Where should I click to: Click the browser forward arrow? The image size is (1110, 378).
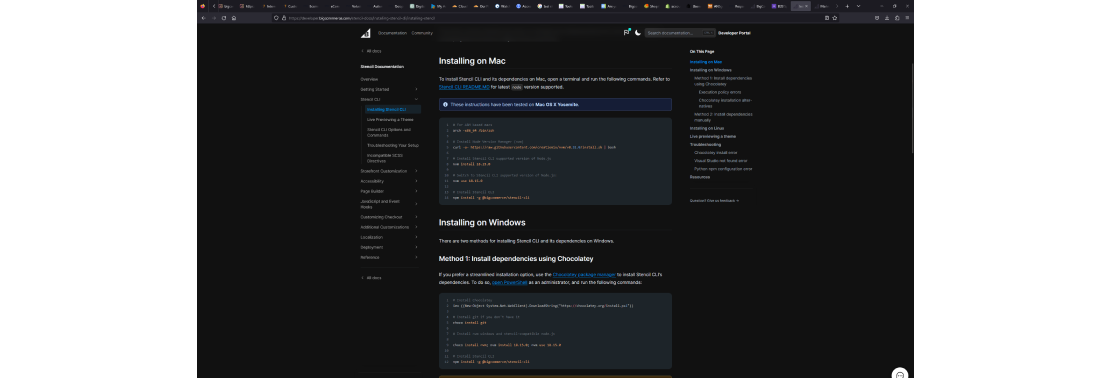pos(214,18)
